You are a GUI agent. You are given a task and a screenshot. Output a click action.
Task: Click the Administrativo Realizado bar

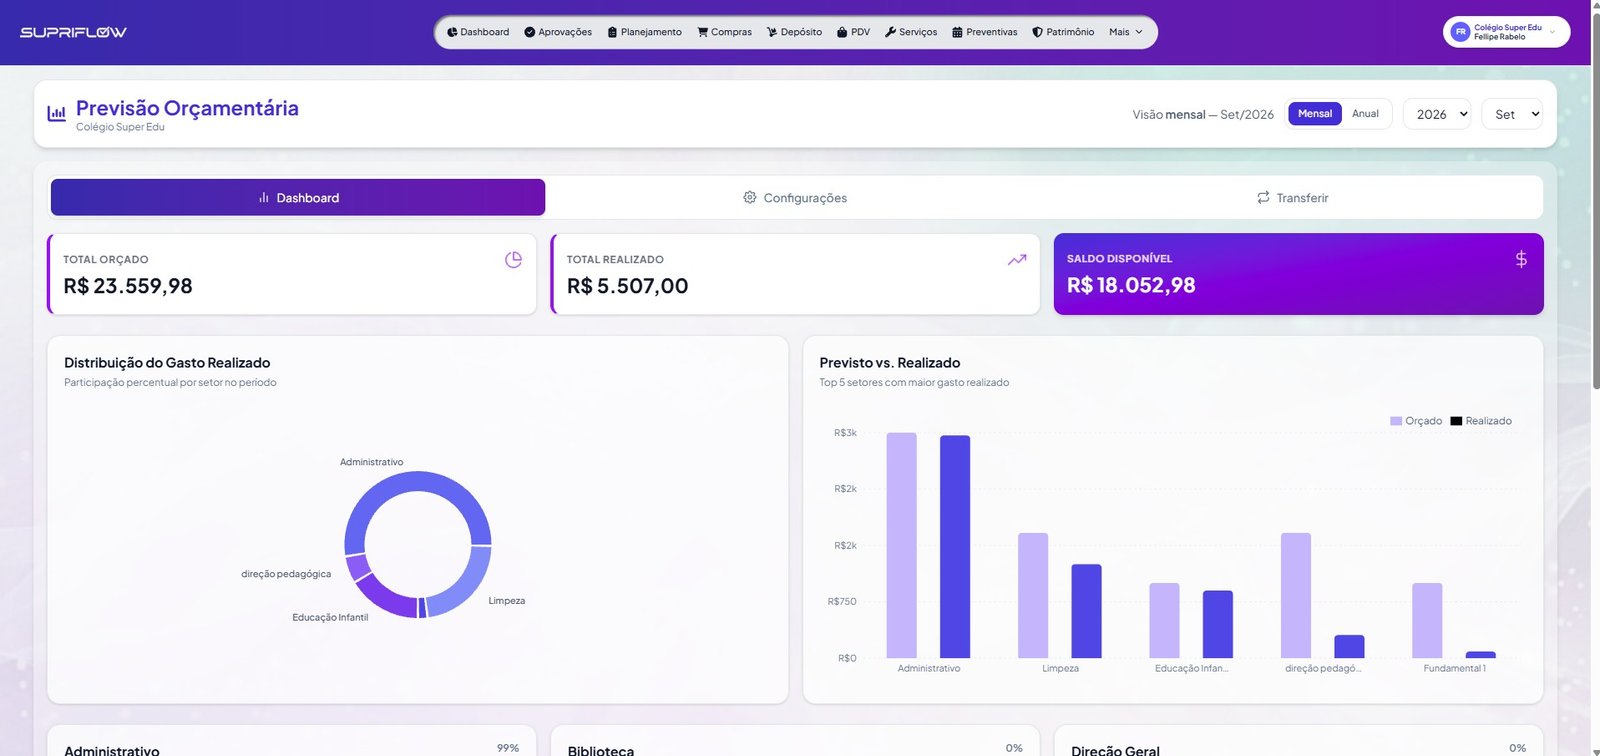955,547
